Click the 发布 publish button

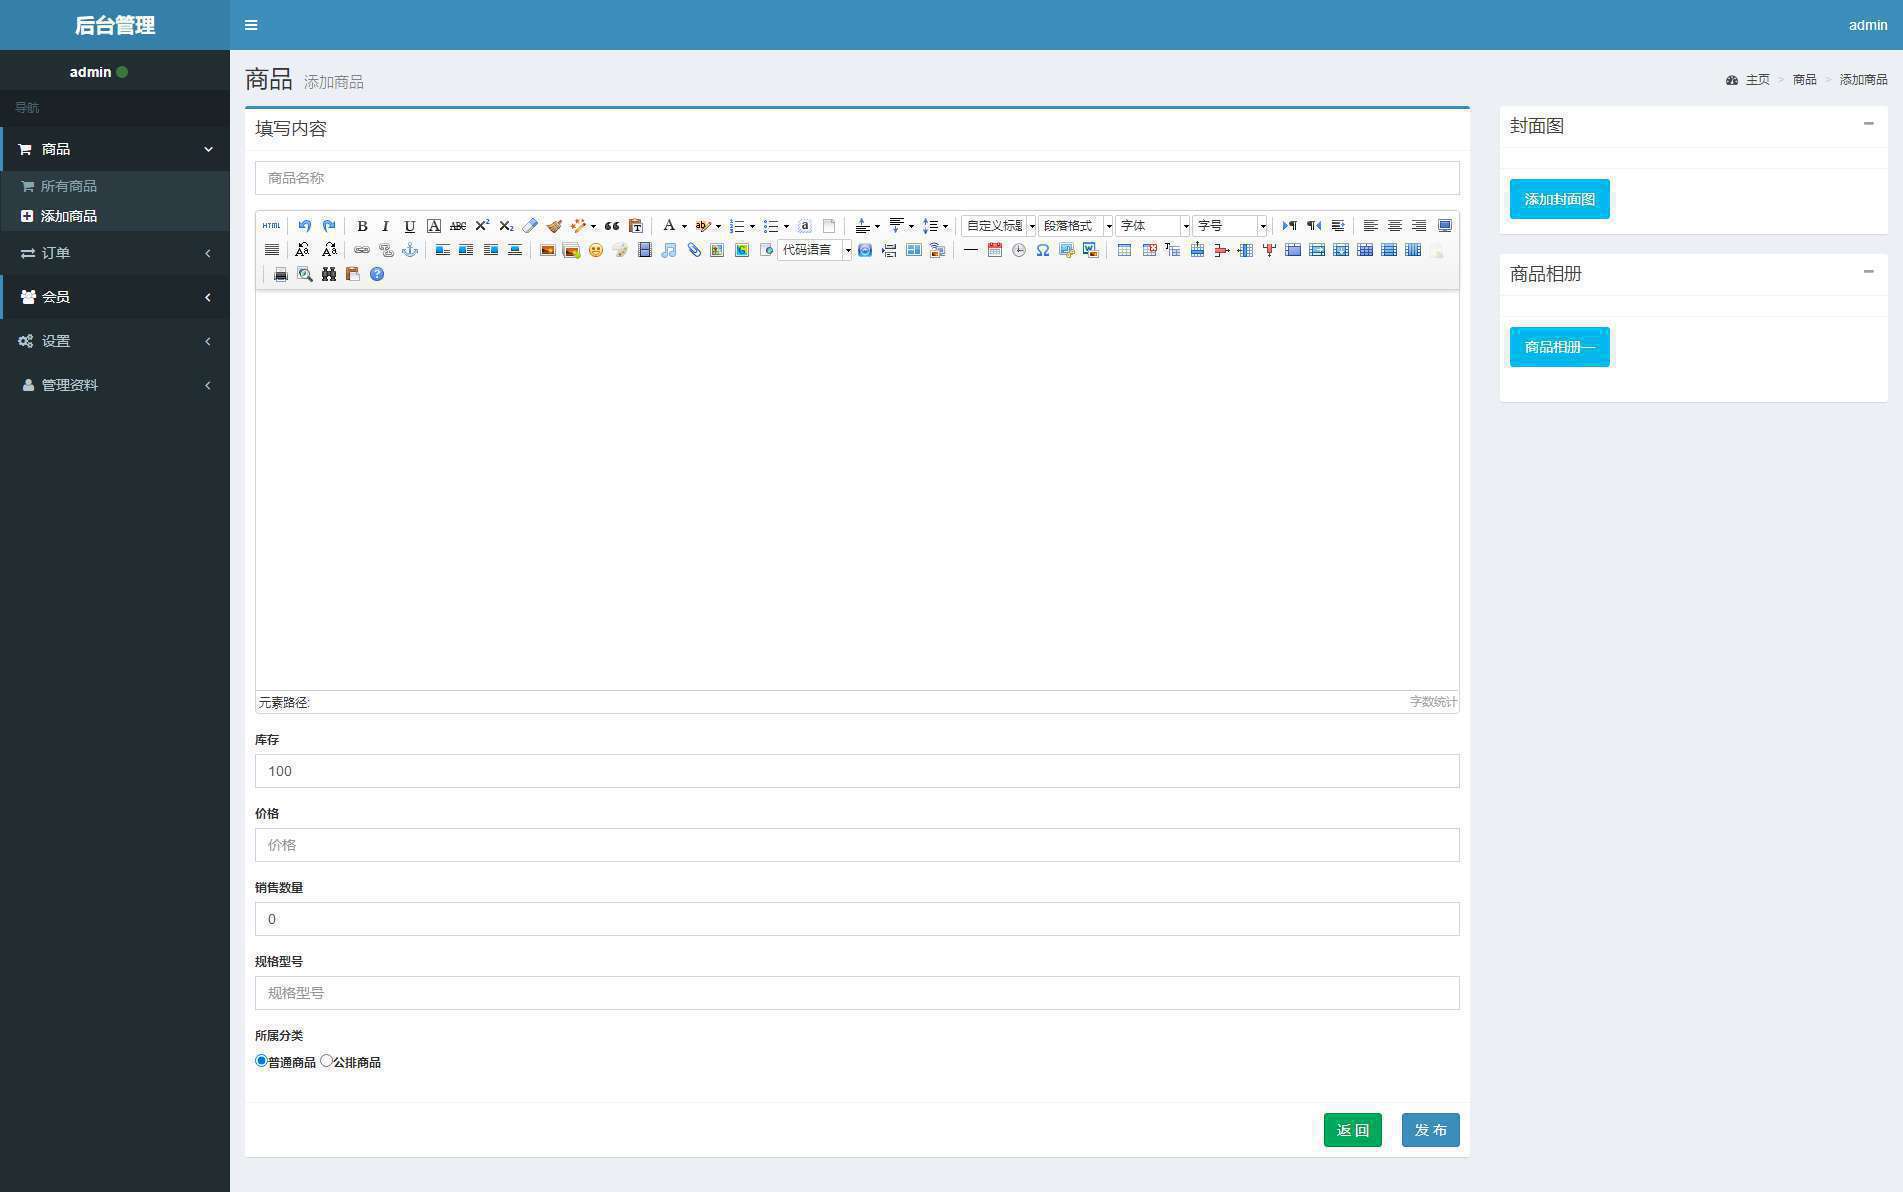click(1430, 1130)
